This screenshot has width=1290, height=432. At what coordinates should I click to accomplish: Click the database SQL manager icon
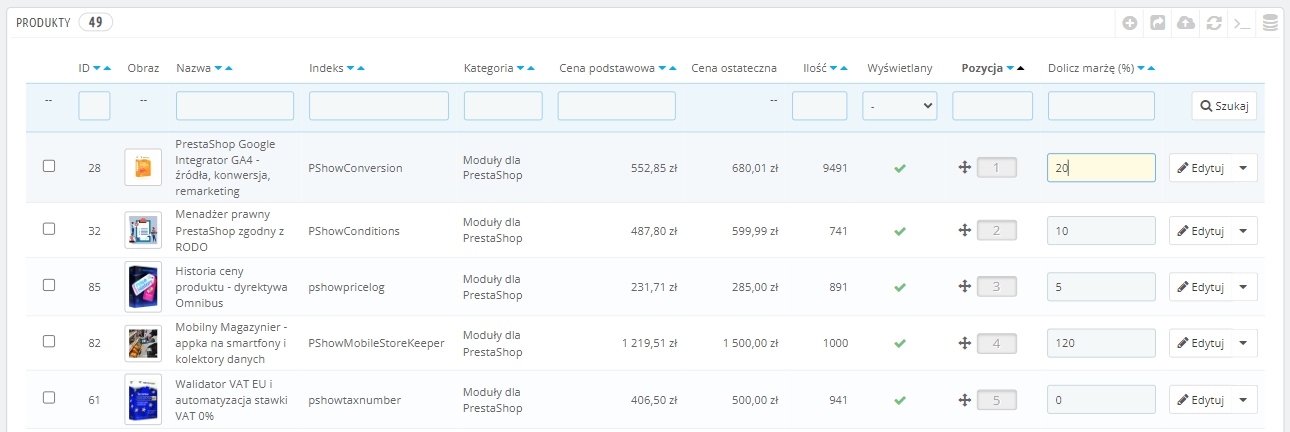1270,22
